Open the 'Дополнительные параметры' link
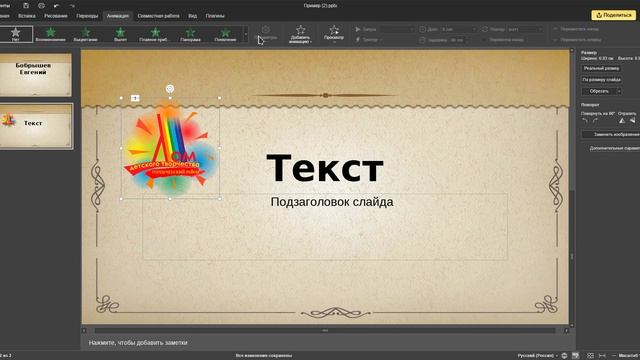This screenshot has width=640, height=360. (x=614, y=148)
